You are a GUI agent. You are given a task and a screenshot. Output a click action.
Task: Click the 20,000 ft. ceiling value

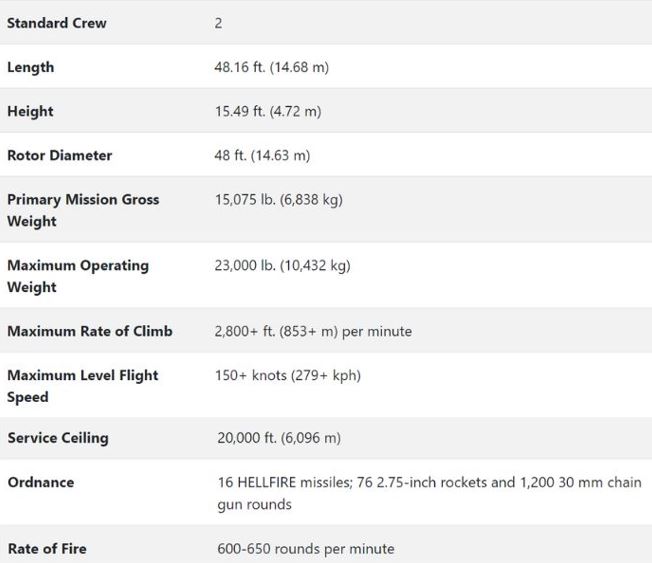pos(279,438)
